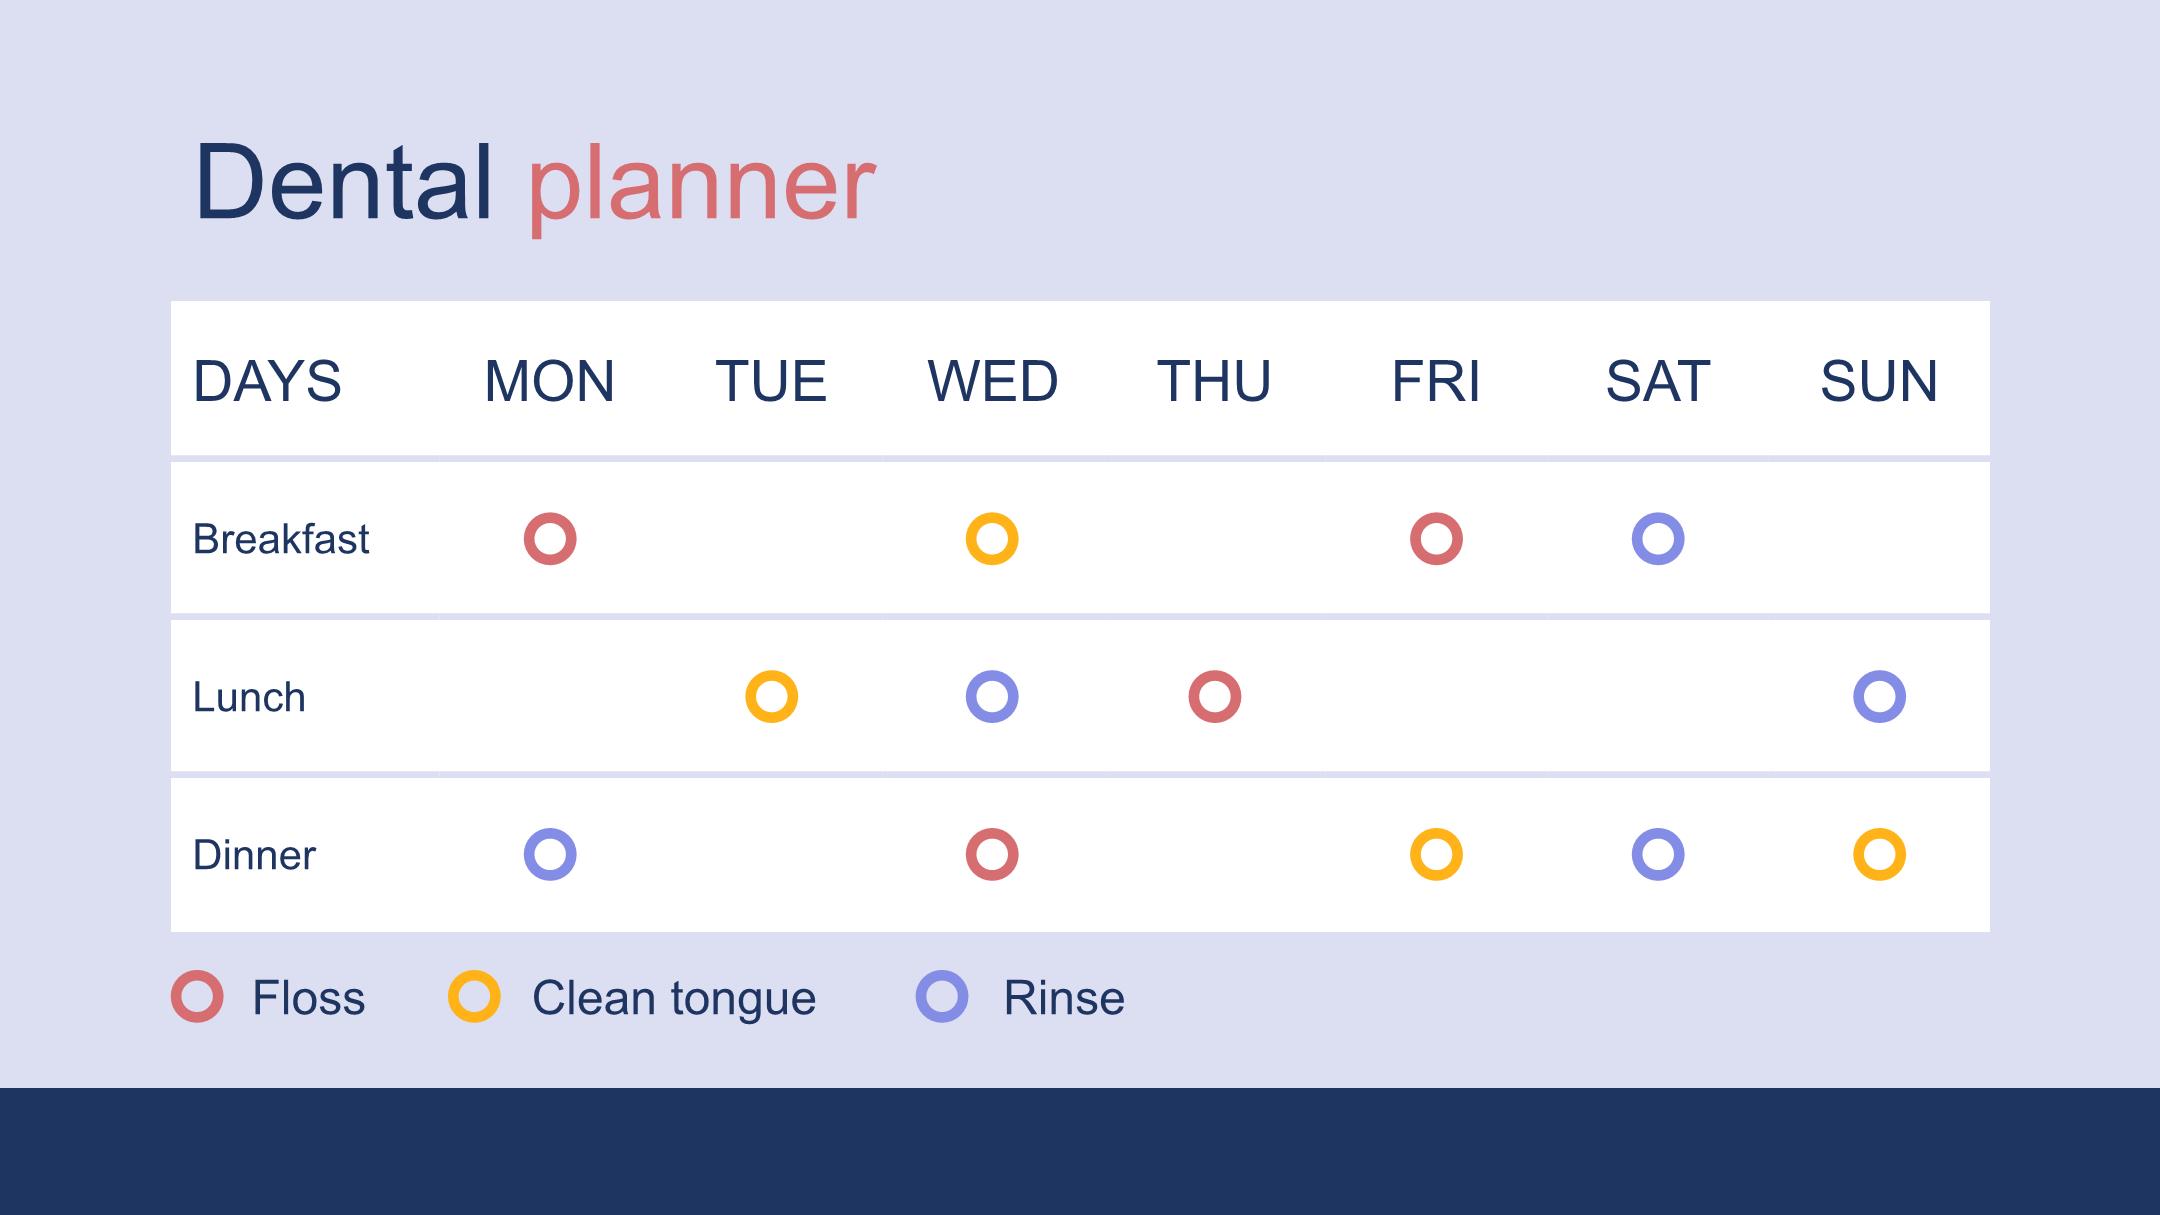Select the Saturday Breakfast rinse circle
The image size is (2160, 1215).
click(x=1658, y=539)
